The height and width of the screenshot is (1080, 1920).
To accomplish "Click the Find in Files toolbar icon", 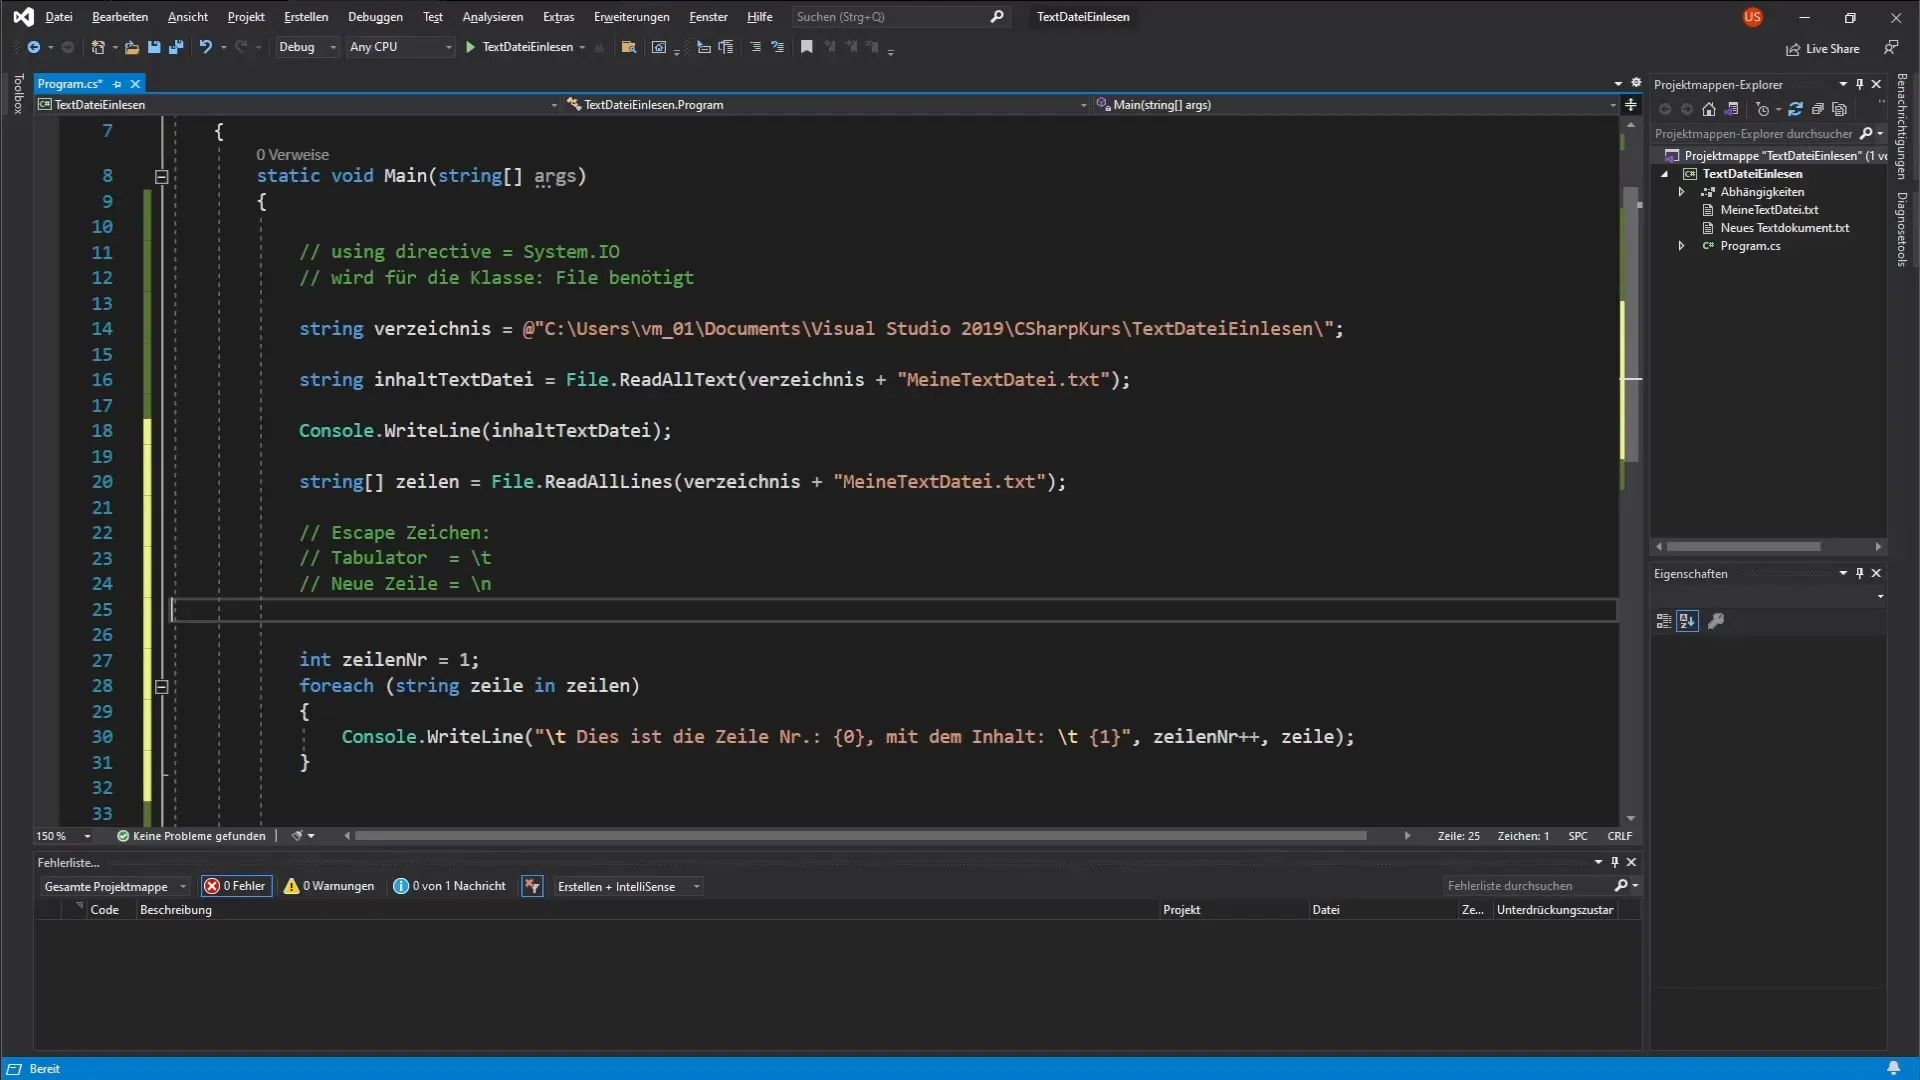I will (629, 47).
